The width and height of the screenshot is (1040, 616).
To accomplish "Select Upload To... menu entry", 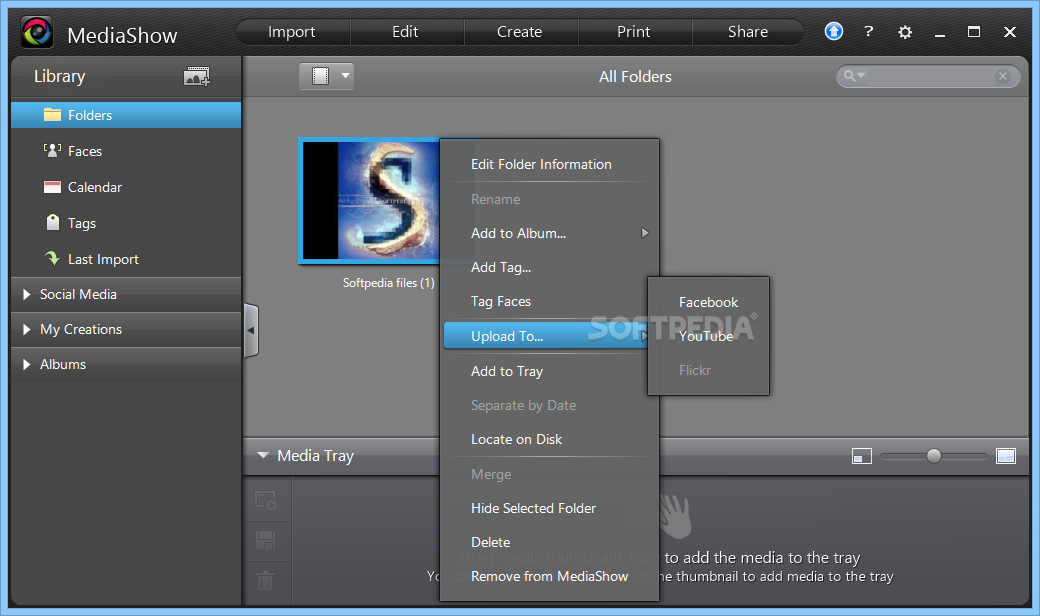I will (x=547, y=336).
